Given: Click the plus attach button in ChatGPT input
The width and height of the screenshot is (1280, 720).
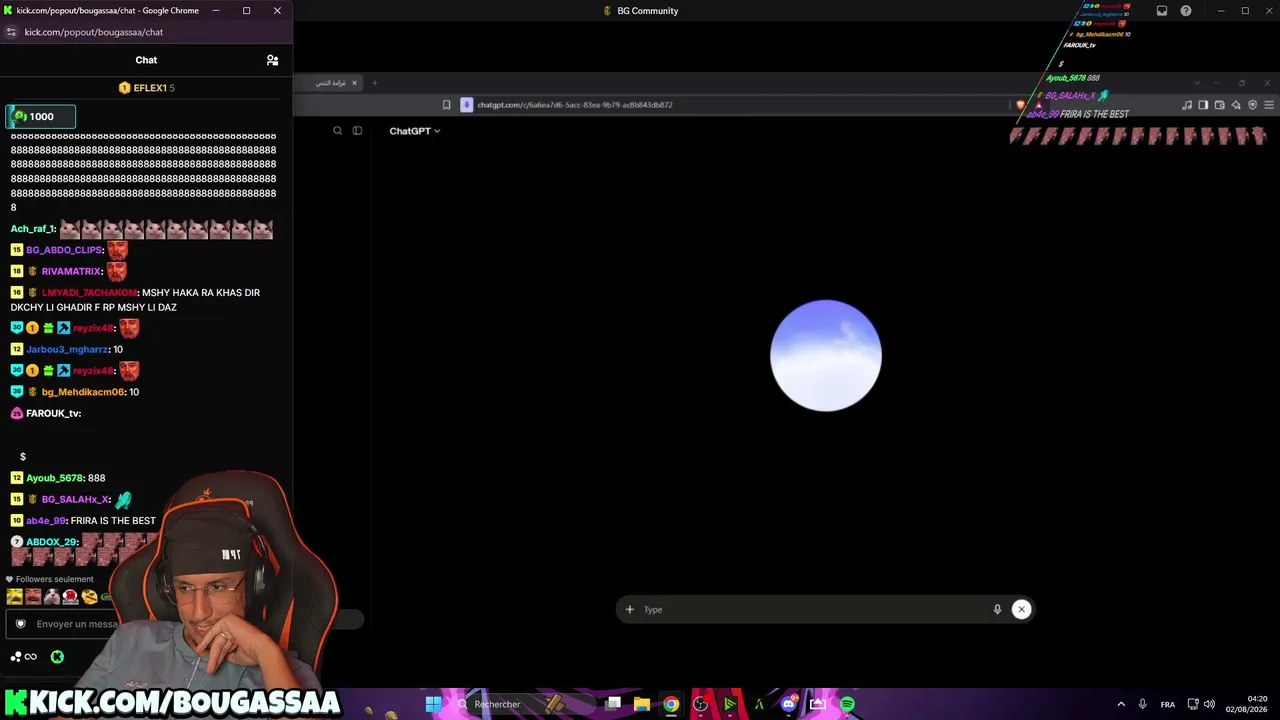Looking at the screenshot, I should click(x=629, y=609).
